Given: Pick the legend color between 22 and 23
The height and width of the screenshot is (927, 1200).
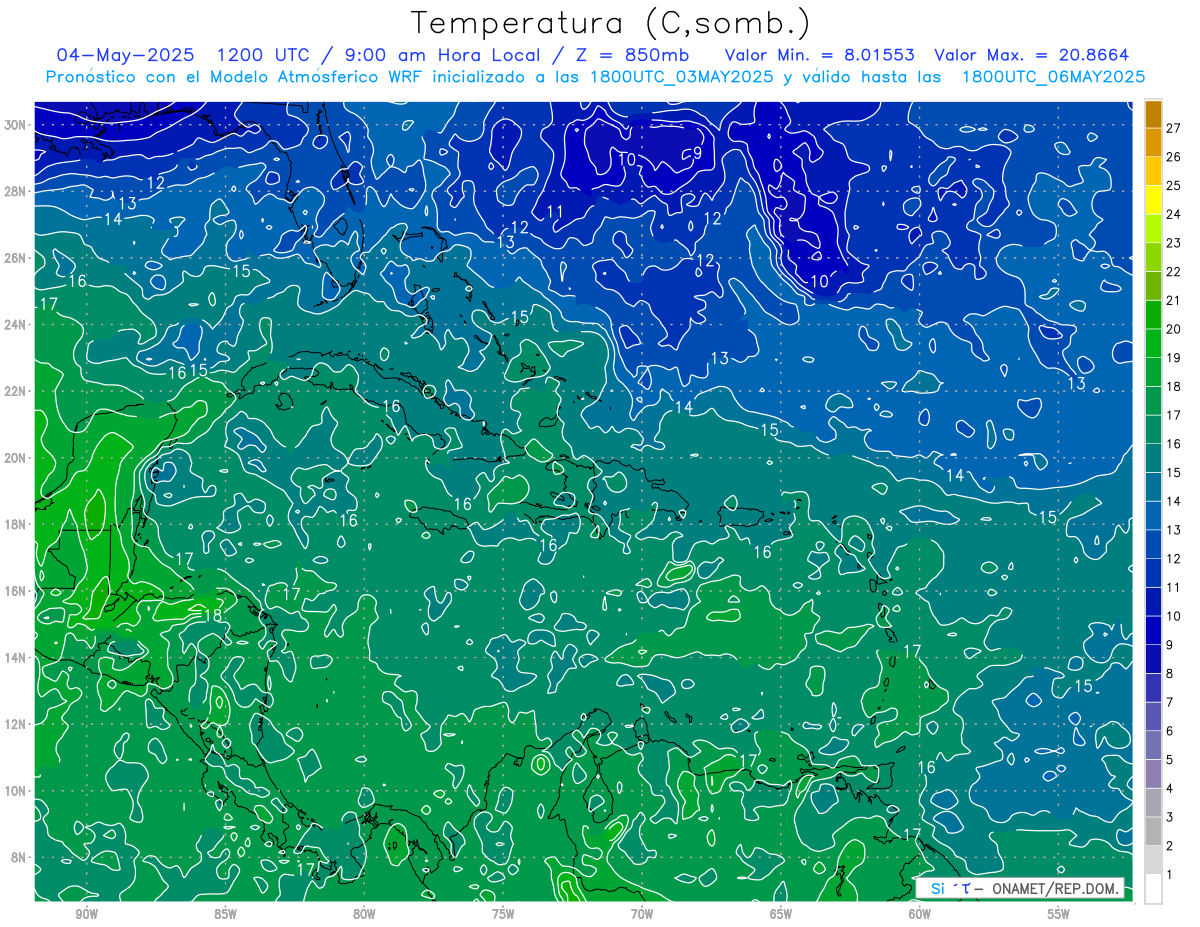Looking at the screenshot, I should click(x=1153, y=258).
